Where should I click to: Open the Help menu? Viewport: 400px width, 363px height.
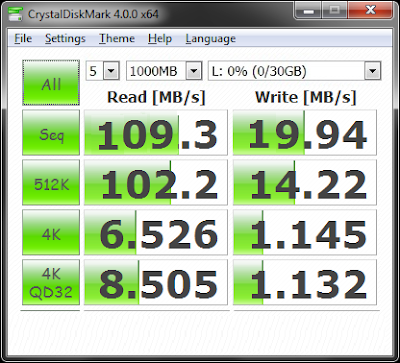click(x=160, y=39)
